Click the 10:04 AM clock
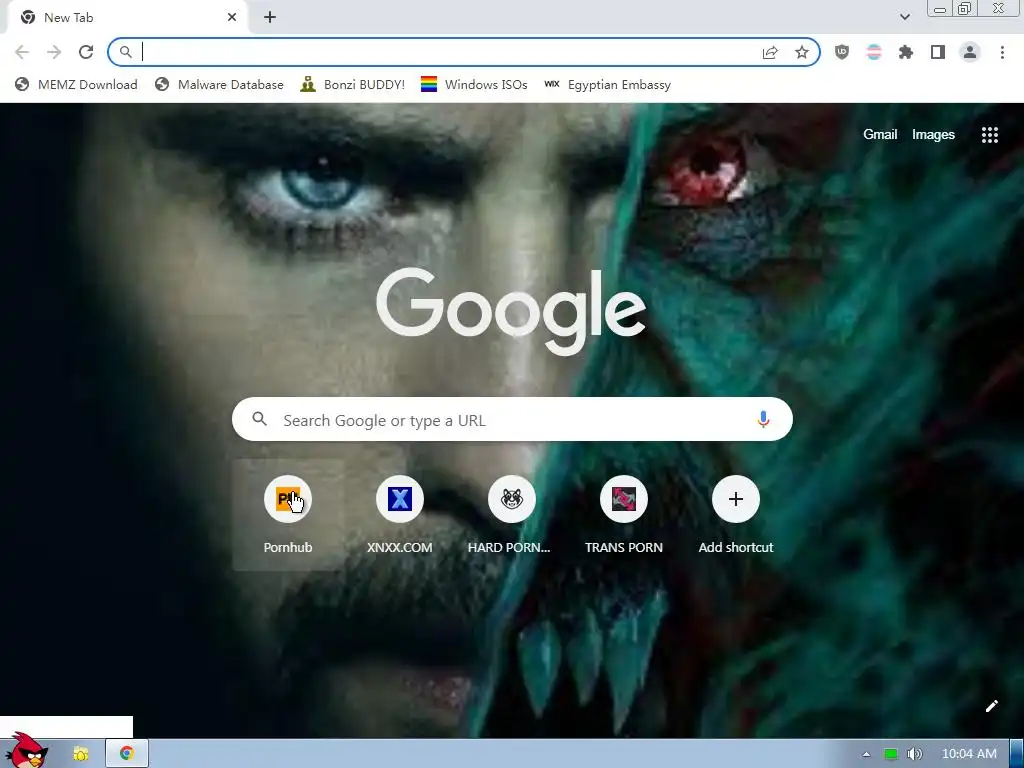1024x768 pixels. [969, 754]
